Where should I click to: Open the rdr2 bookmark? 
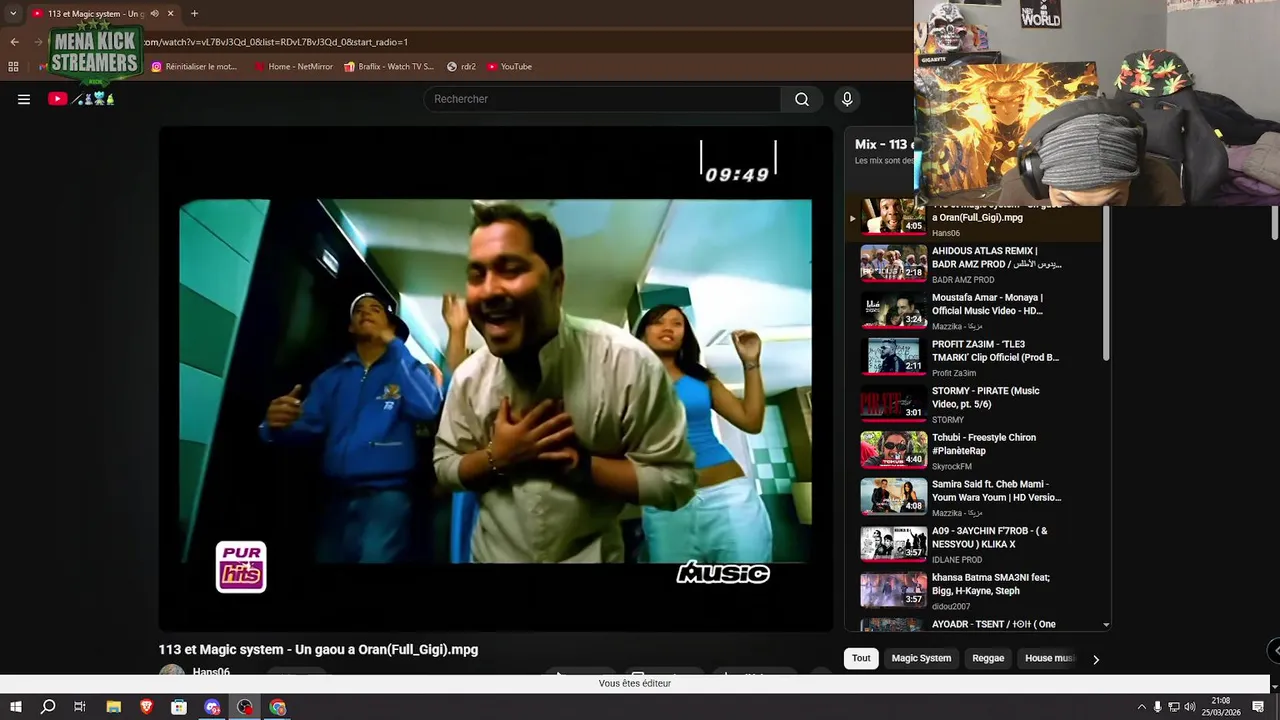(x=461, y=67)
